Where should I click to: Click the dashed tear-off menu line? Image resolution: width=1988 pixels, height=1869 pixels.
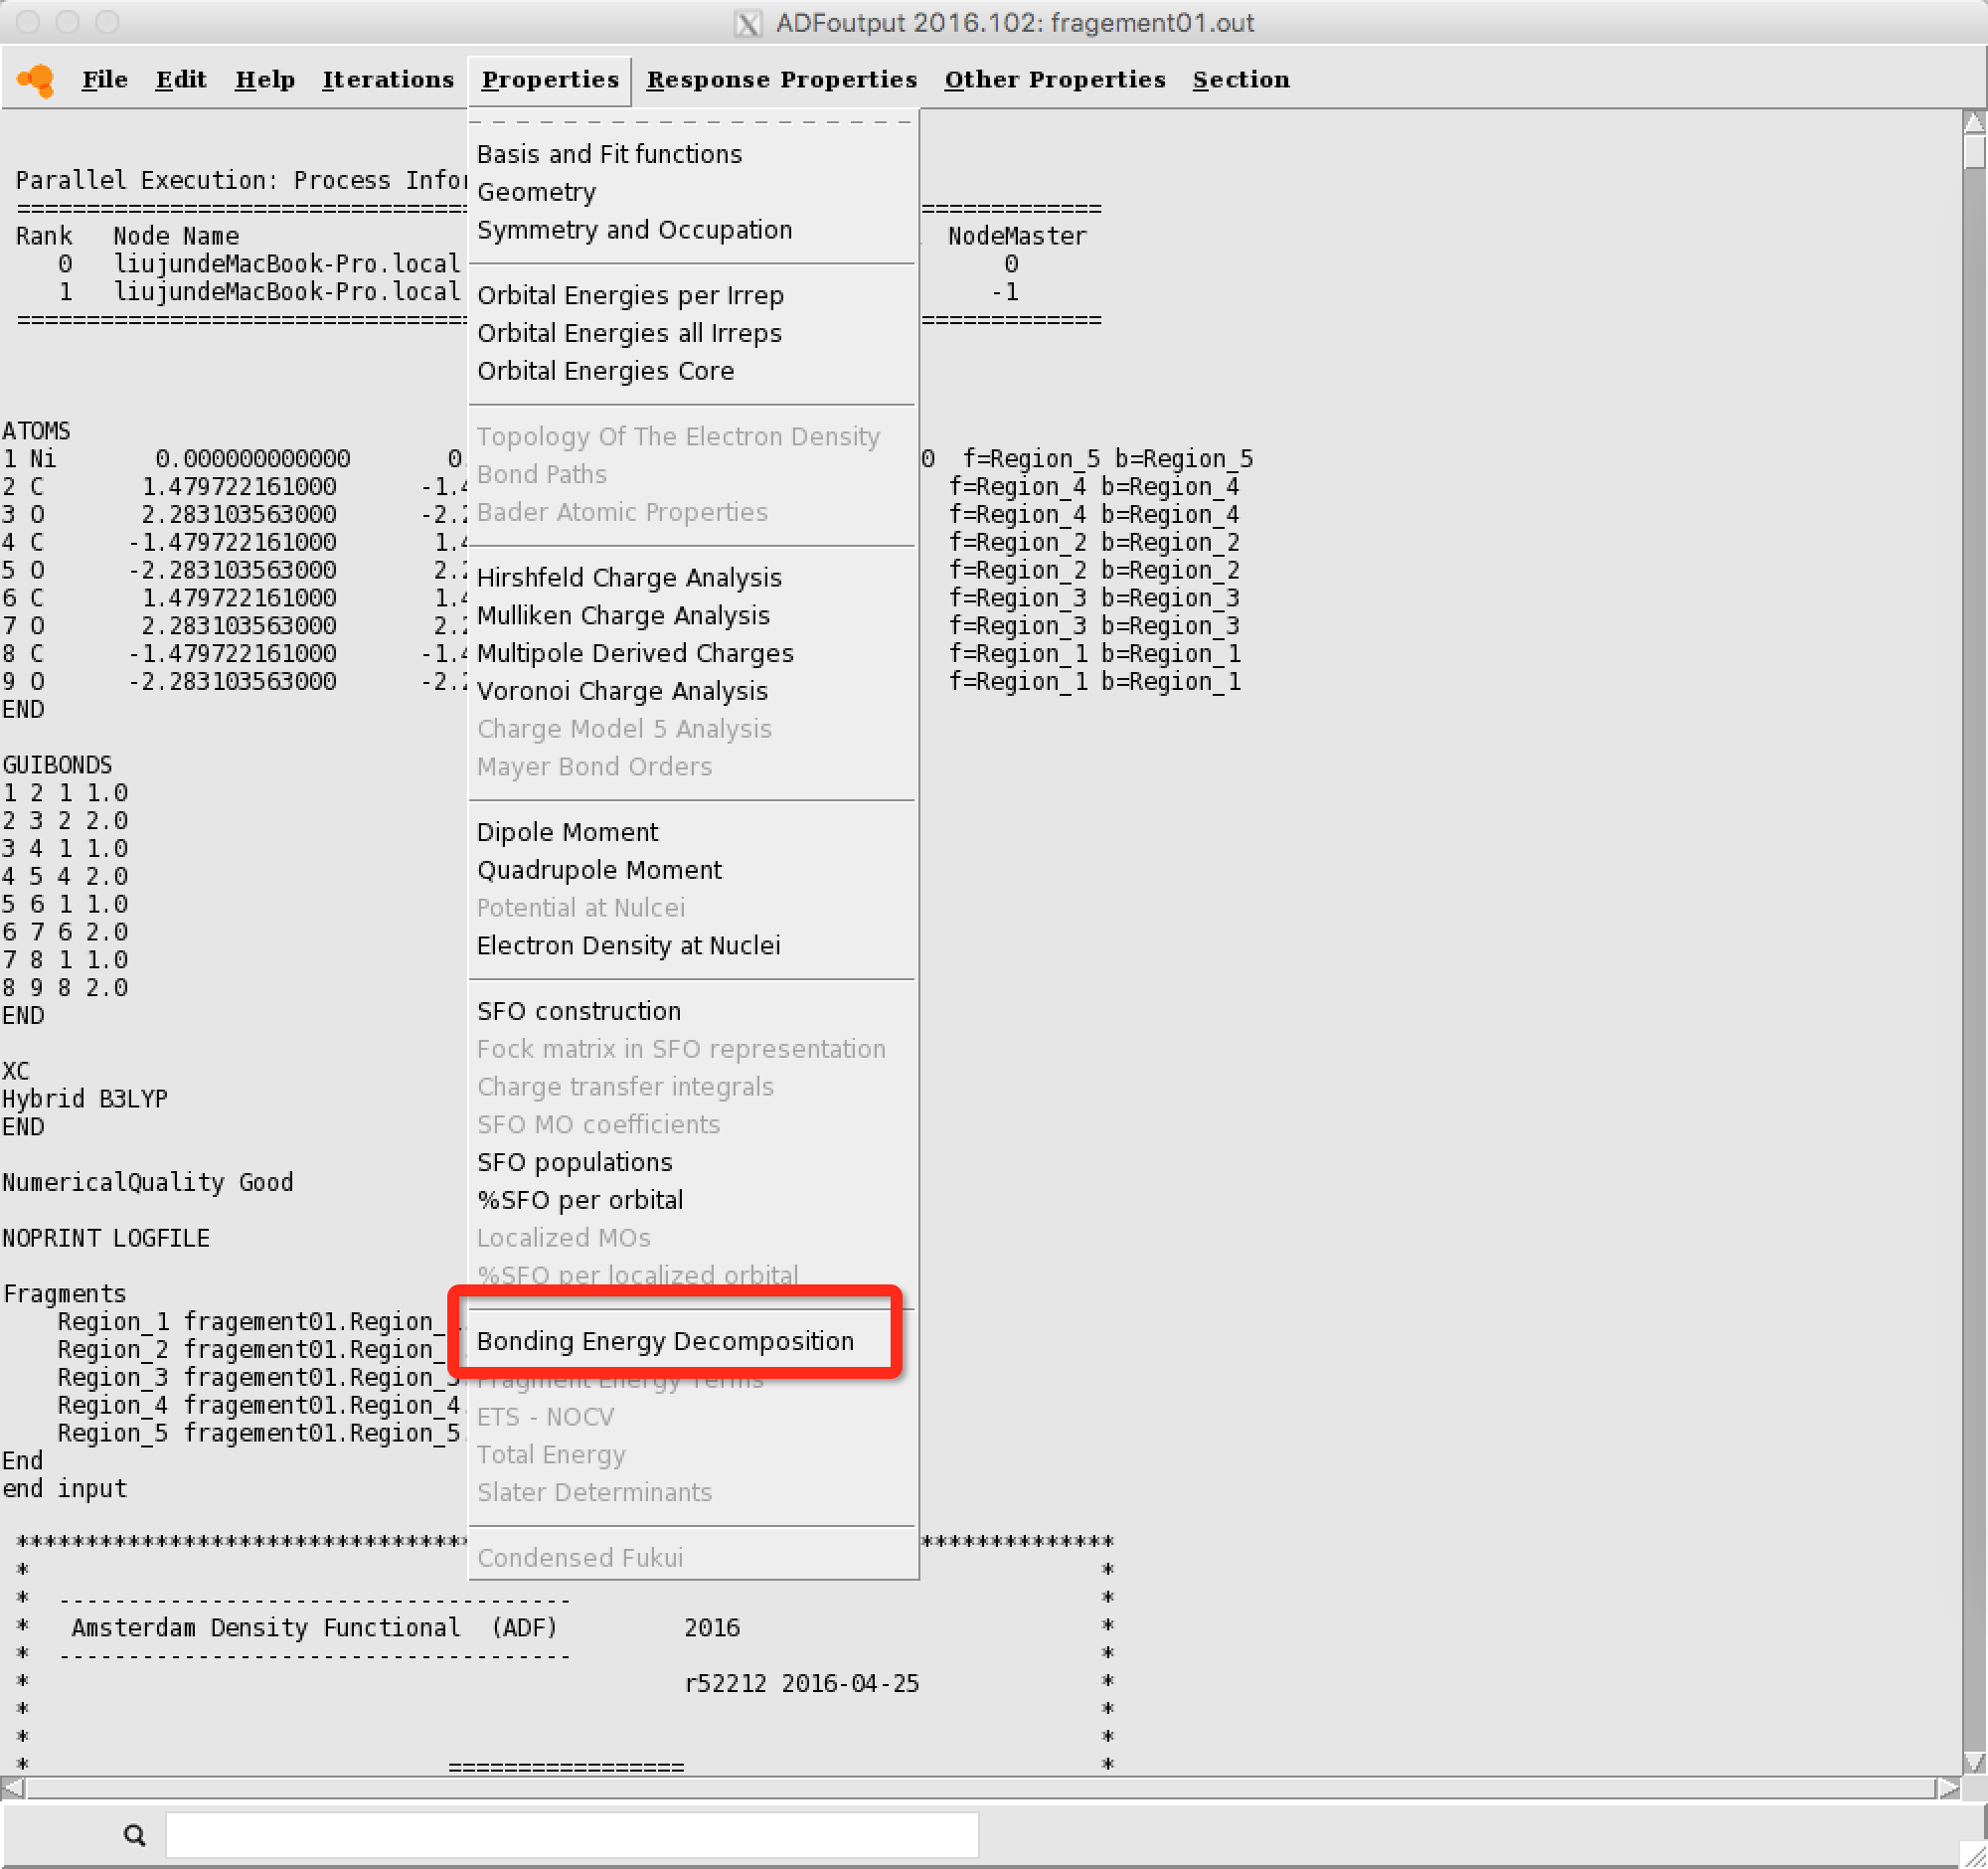(692, 122)
